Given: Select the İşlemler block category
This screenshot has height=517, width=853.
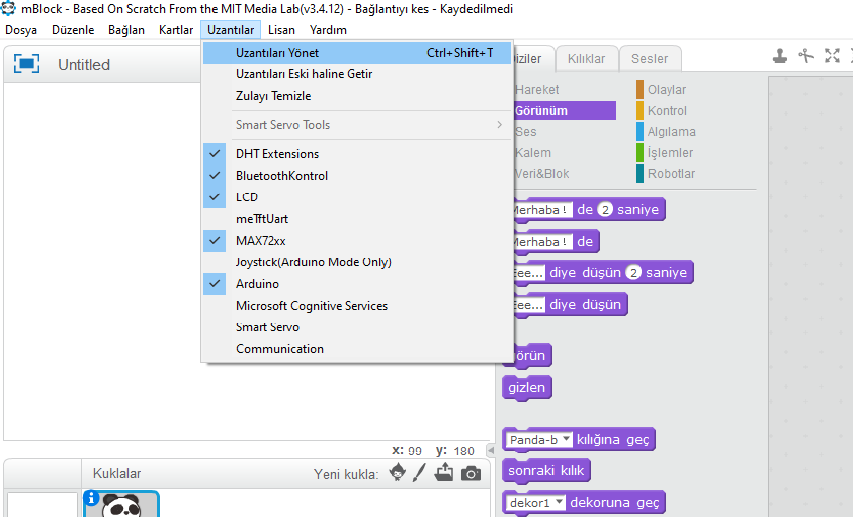Looking at the screenshot, I should pyautogui.click(x=670, y=152).
